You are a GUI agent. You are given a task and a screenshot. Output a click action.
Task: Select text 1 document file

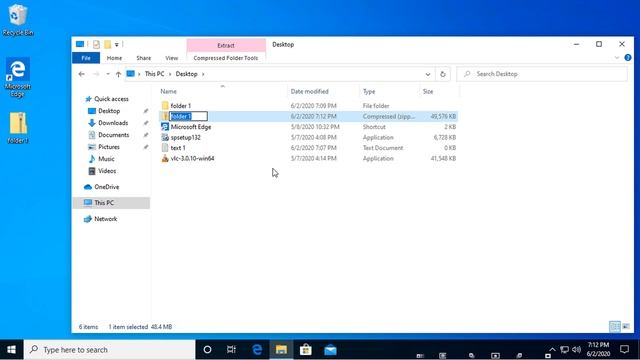coord(308,148)
